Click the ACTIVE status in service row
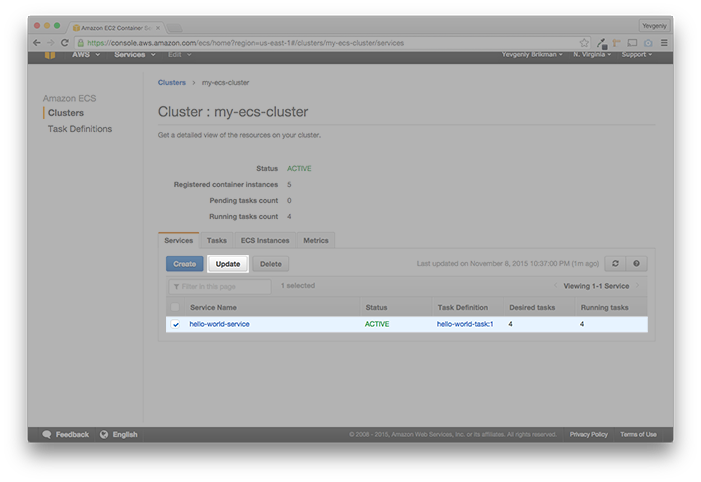 (x=377, y=324)
